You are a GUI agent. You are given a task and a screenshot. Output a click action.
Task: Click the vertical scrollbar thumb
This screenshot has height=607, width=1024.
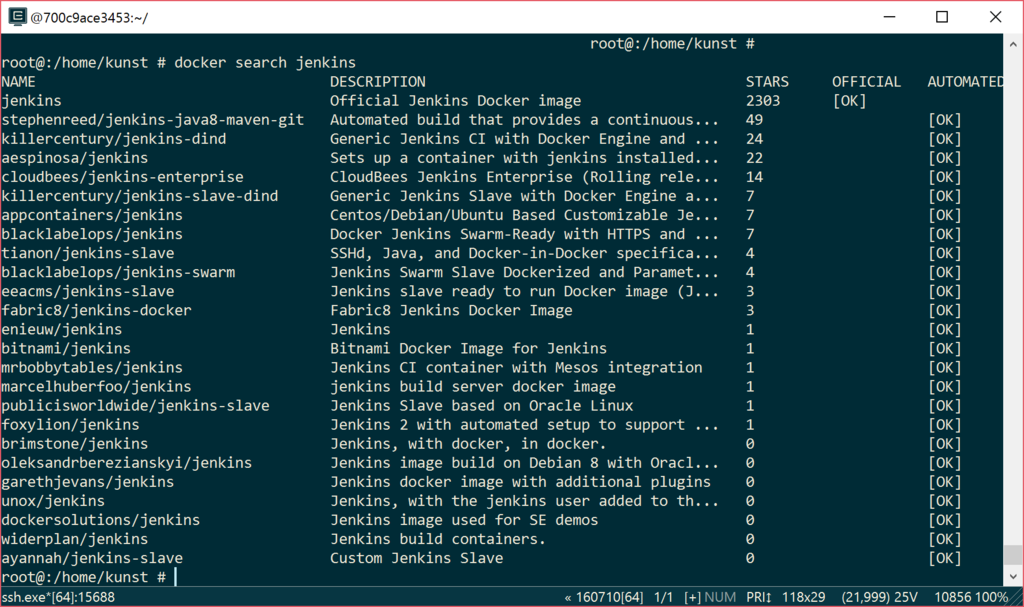coord(1013,554)
